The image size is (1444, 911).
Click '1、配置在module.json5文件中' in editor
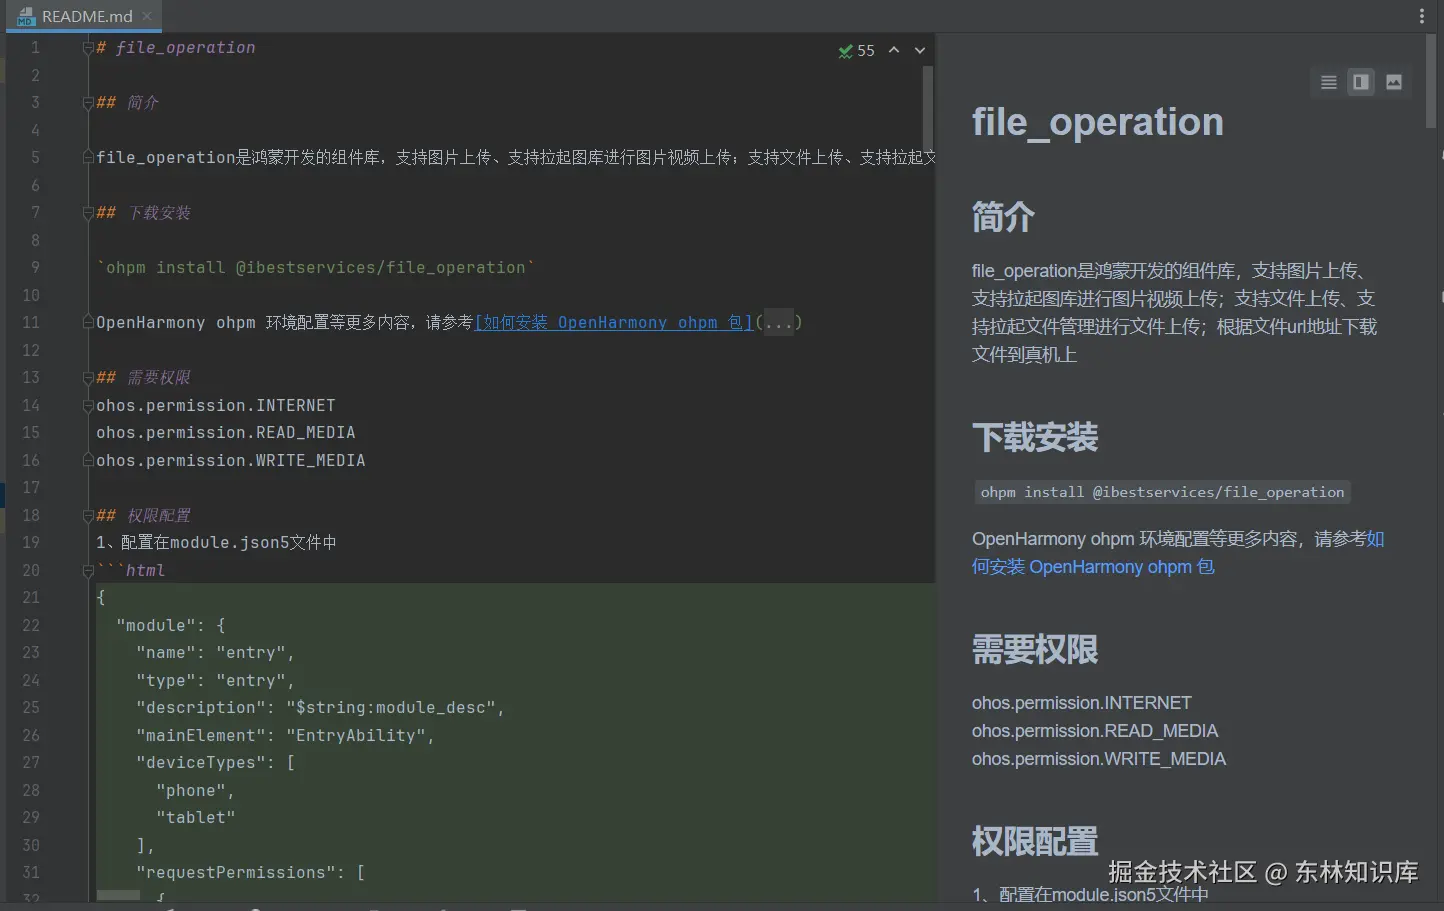point(216,543)
